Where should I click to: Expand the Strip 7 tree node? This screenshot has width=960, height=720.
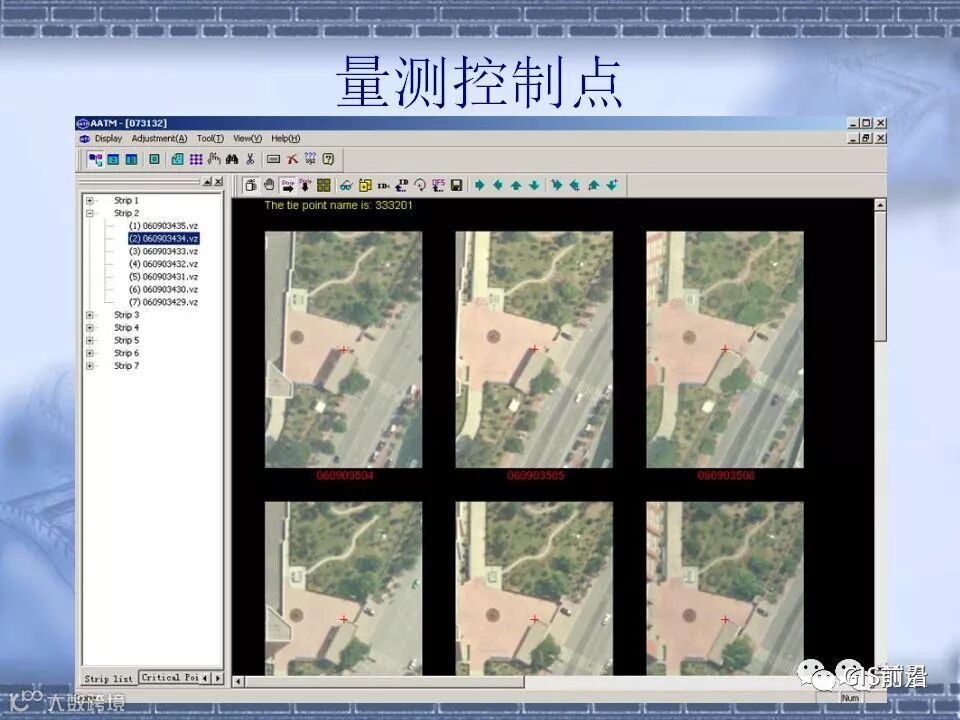pyautogui.click(x=90, y=366)
